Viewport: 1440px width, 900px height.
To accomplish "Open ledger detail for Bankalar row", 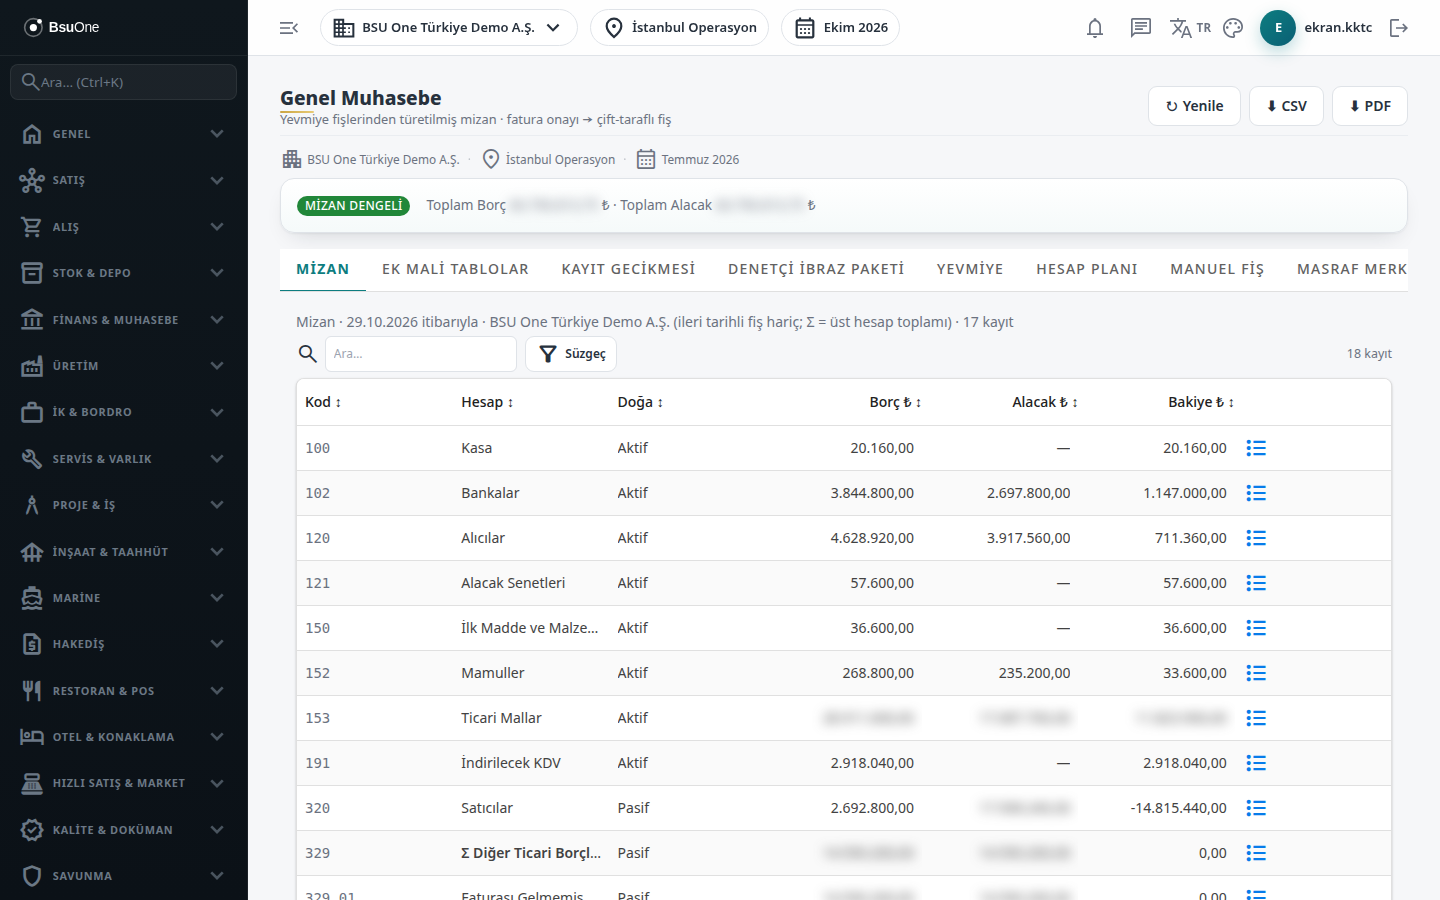I will (1256, 493).
